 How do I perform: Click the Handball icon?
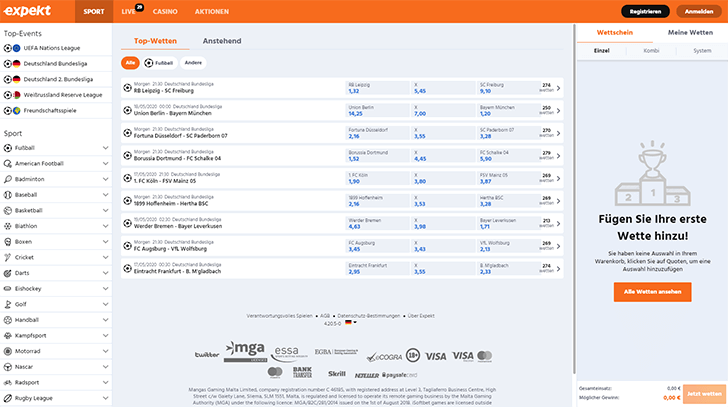click(7, 320)
